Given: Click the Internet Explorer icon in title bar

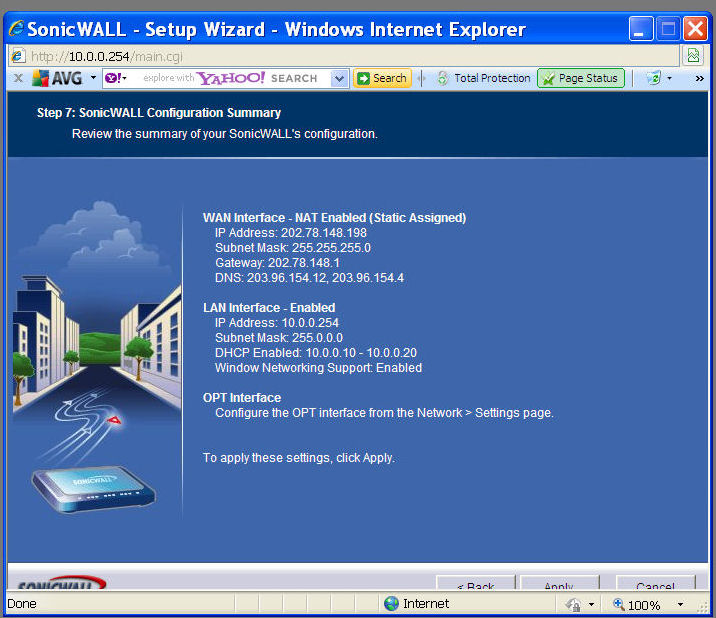Looking at the screenshot, I should click(16, 29).
